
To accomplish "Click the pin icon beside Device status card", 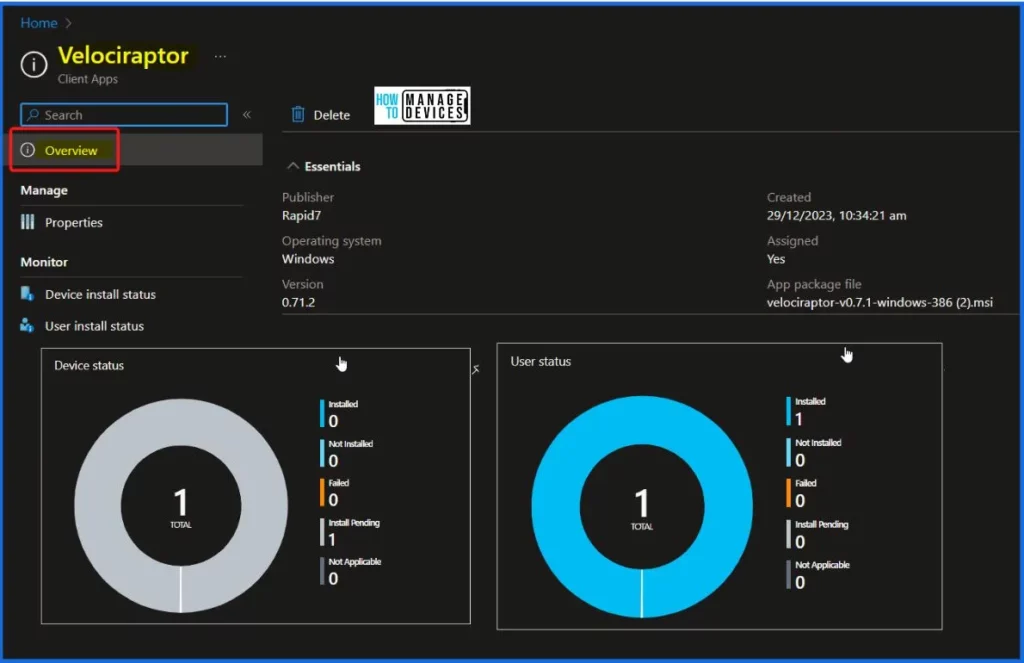I will point(475,370).
